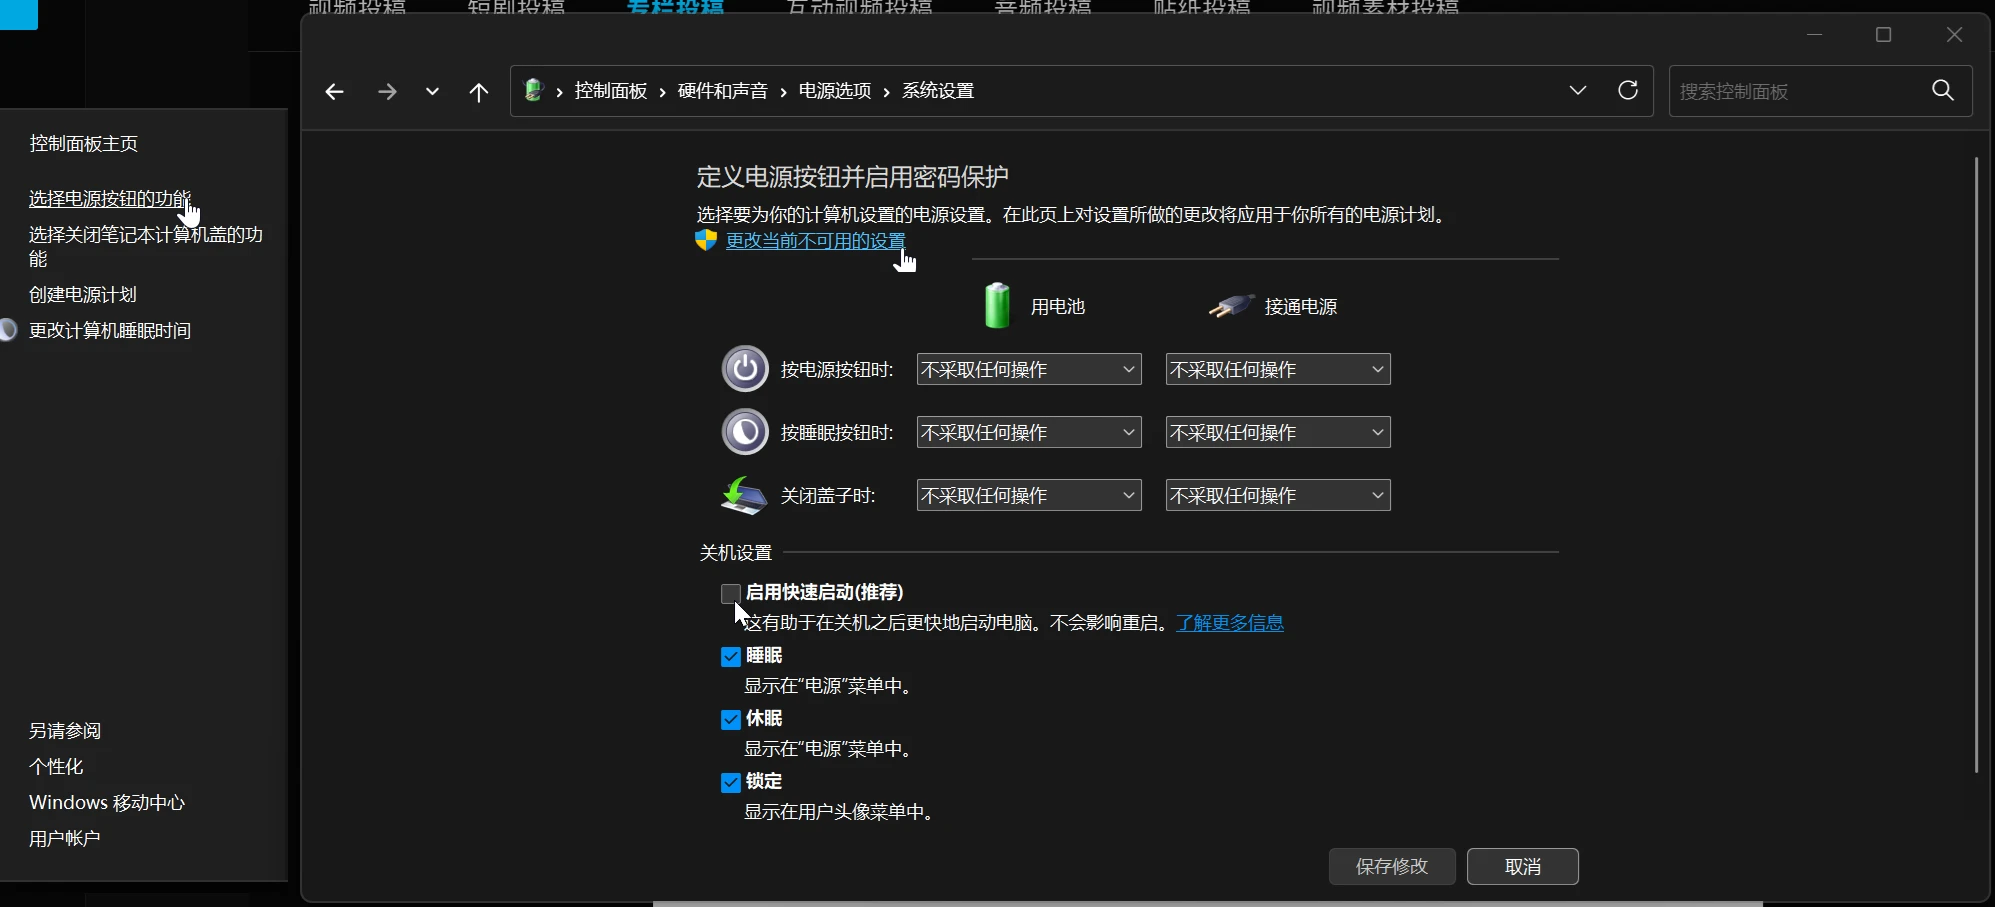Click the forward navigation arrow

point(386,91)
